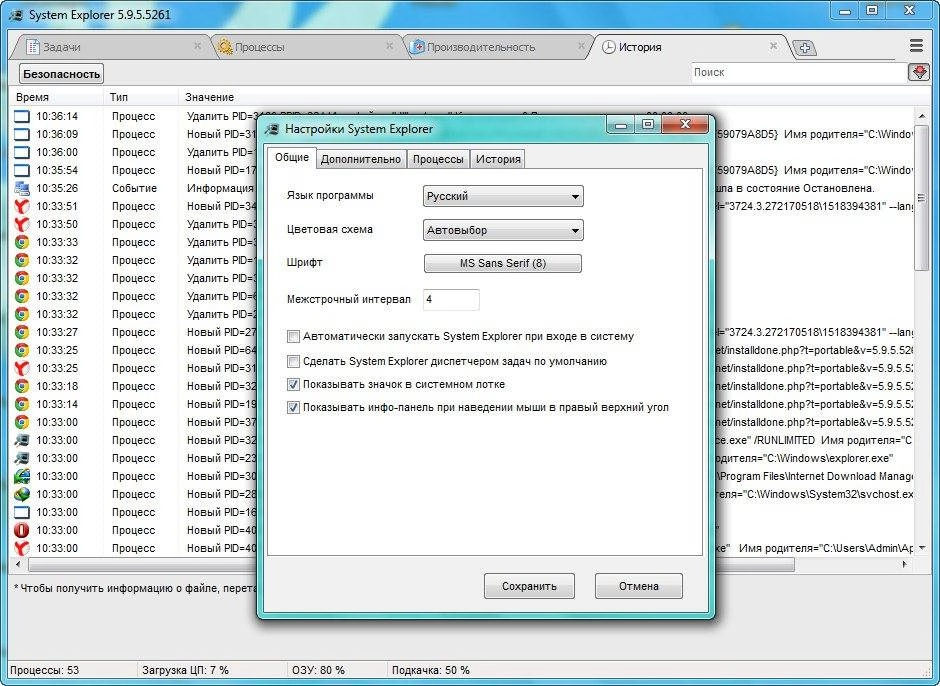Click the Сохранить button

(529, 586)
